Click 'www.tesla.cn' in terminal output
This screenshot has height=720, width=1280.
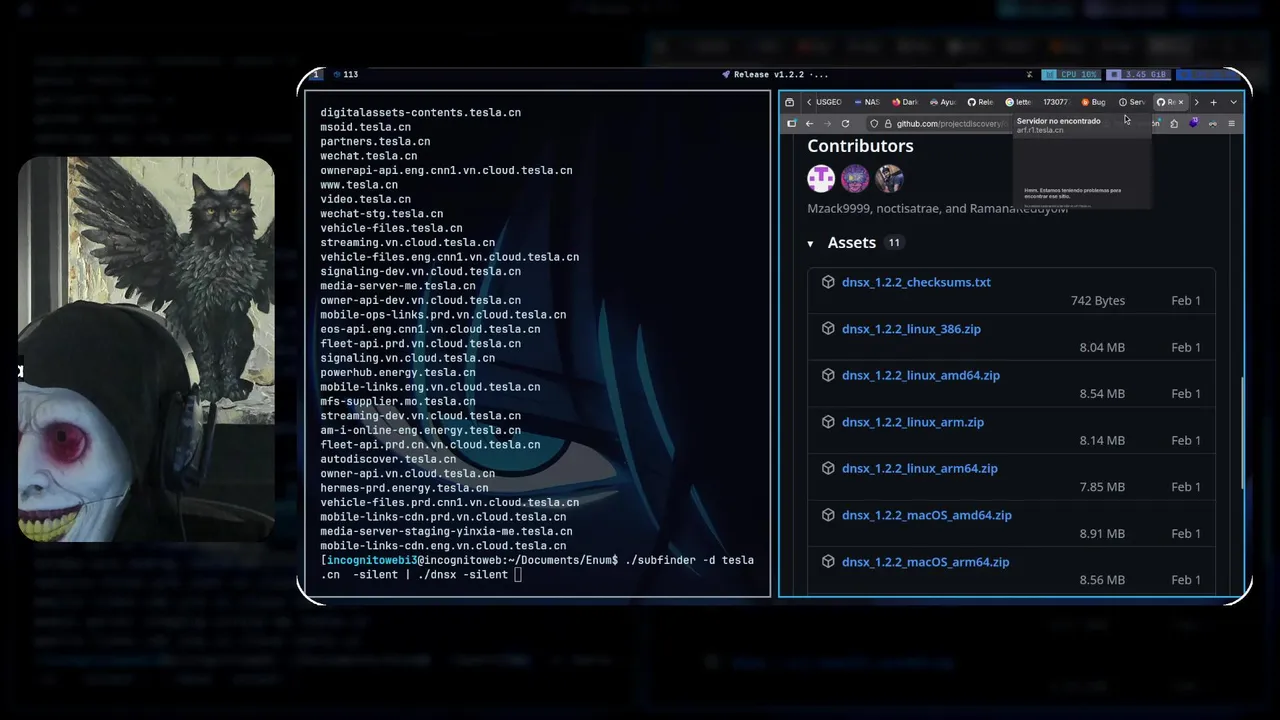coord(359,185)
